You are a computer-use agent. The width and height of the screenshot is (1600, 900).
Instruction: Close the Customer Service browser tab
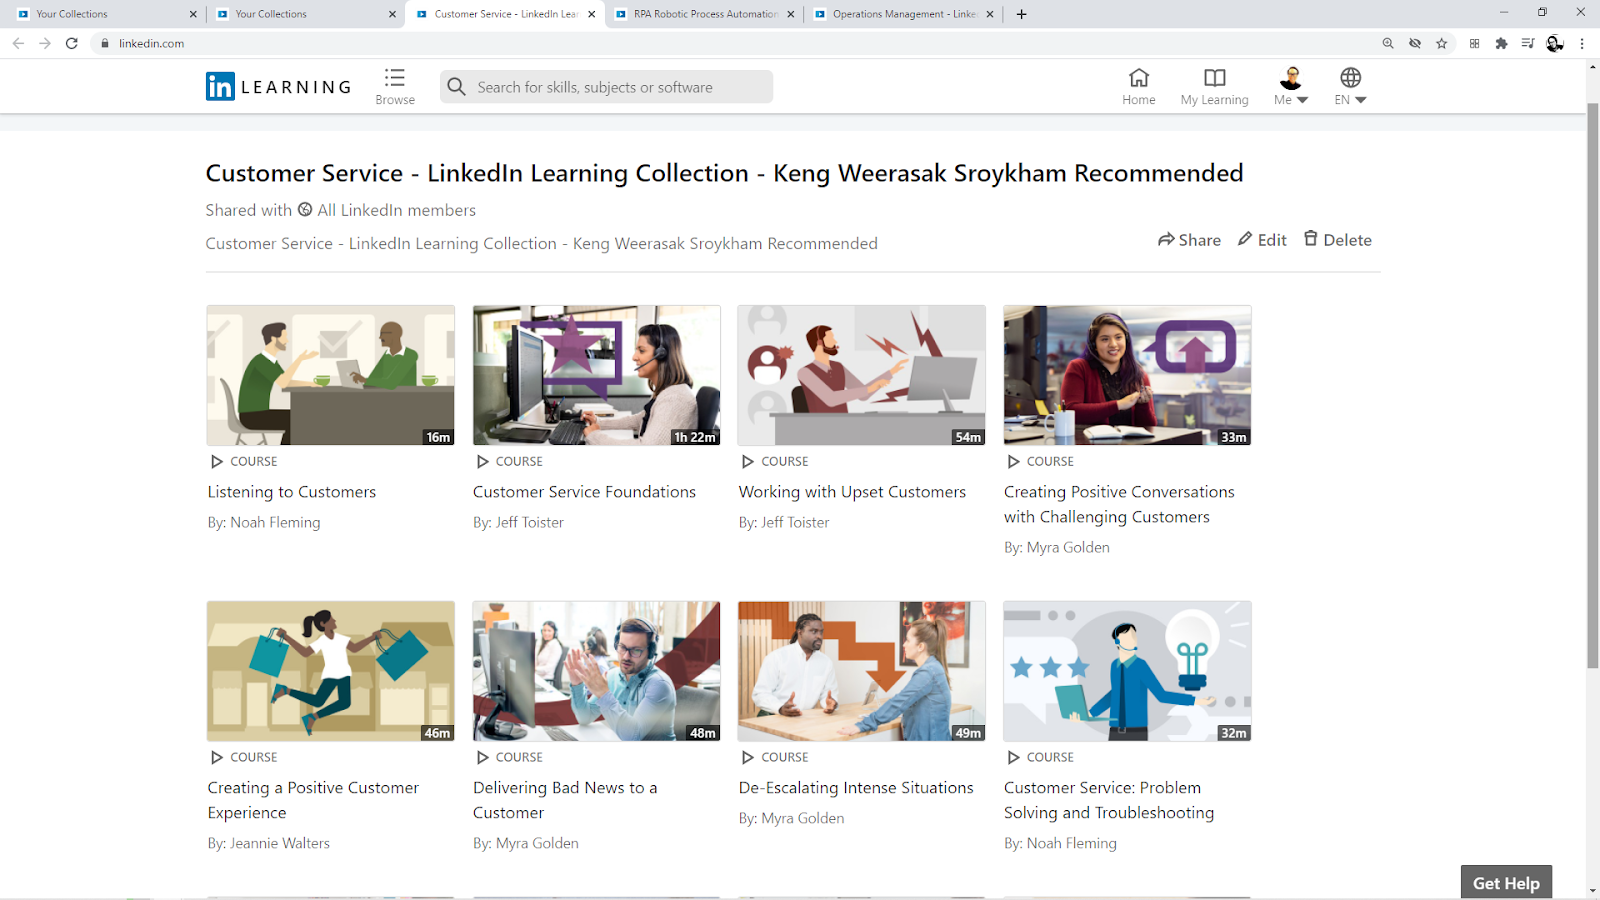pyautogui.click(x=592, y=14)
